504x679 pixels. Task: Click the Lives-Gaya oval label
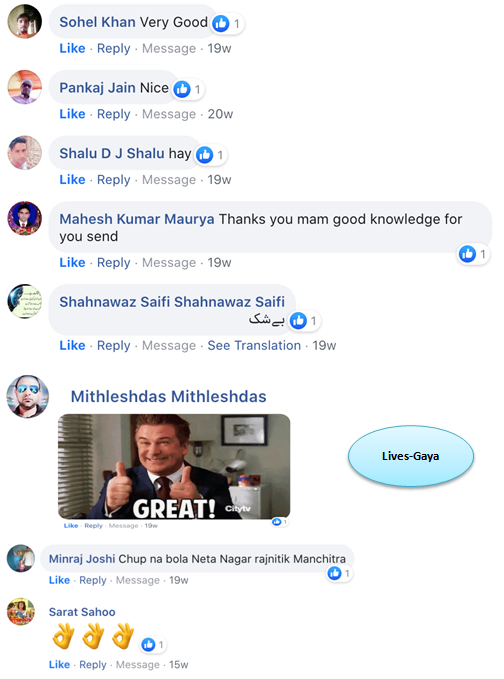click(411, 456)
